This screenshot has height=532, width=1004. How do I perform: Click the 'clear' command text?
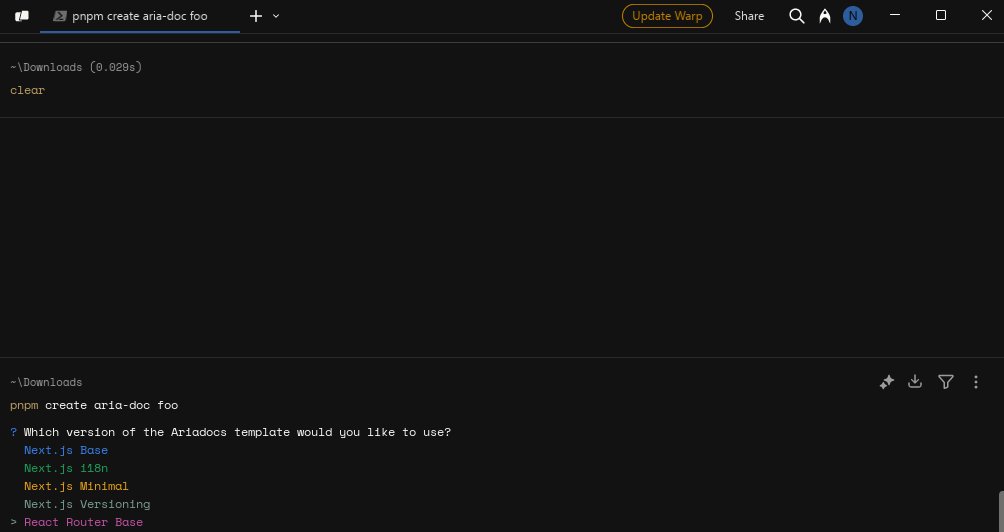point(28,90)
